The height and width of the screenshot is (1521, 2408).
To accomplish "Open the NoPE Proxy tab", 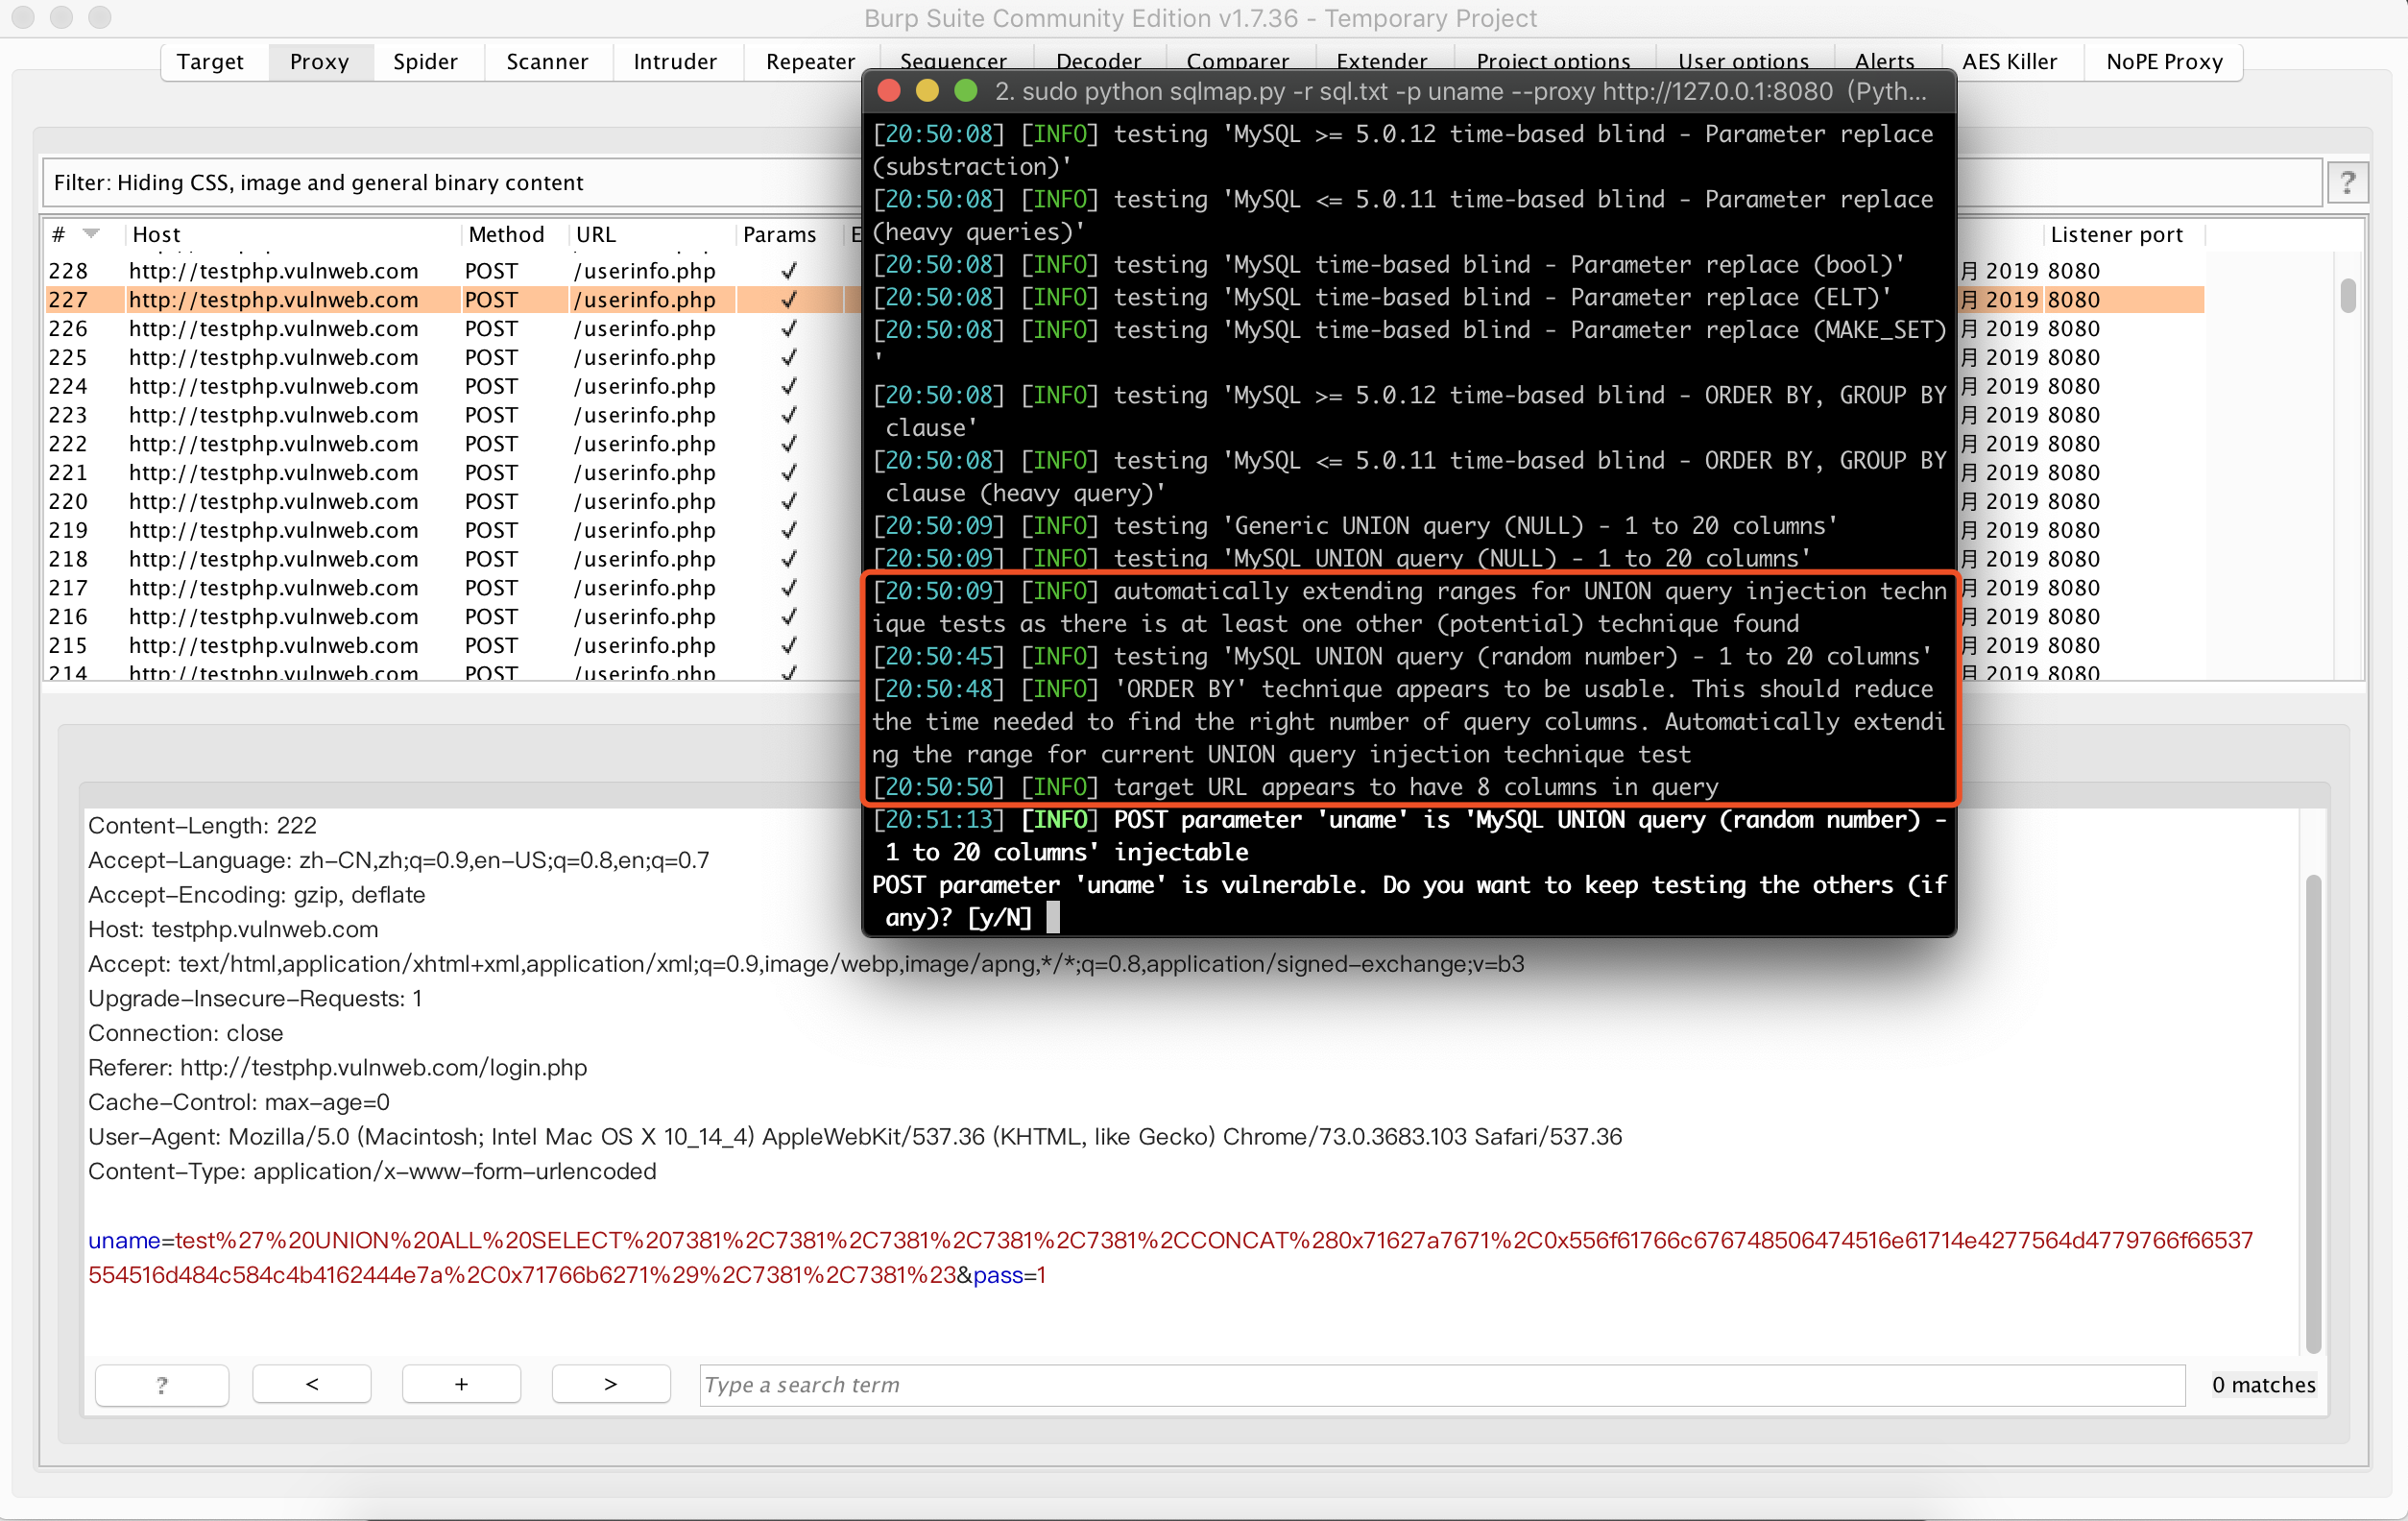I will [2164, 62].
